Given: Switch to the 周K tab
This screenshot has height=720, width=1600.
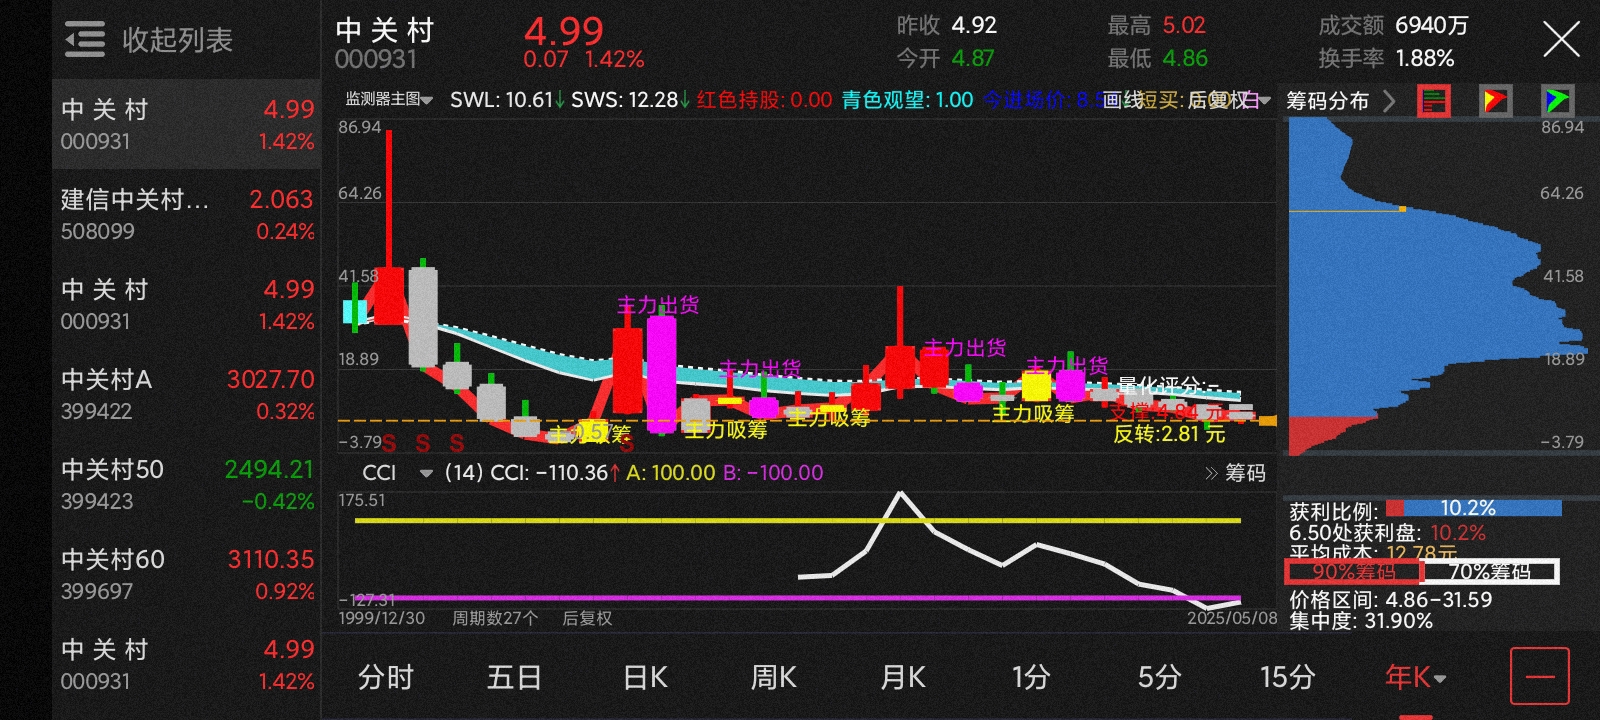Looking at the screenshot, I should (x=773, y=677).
